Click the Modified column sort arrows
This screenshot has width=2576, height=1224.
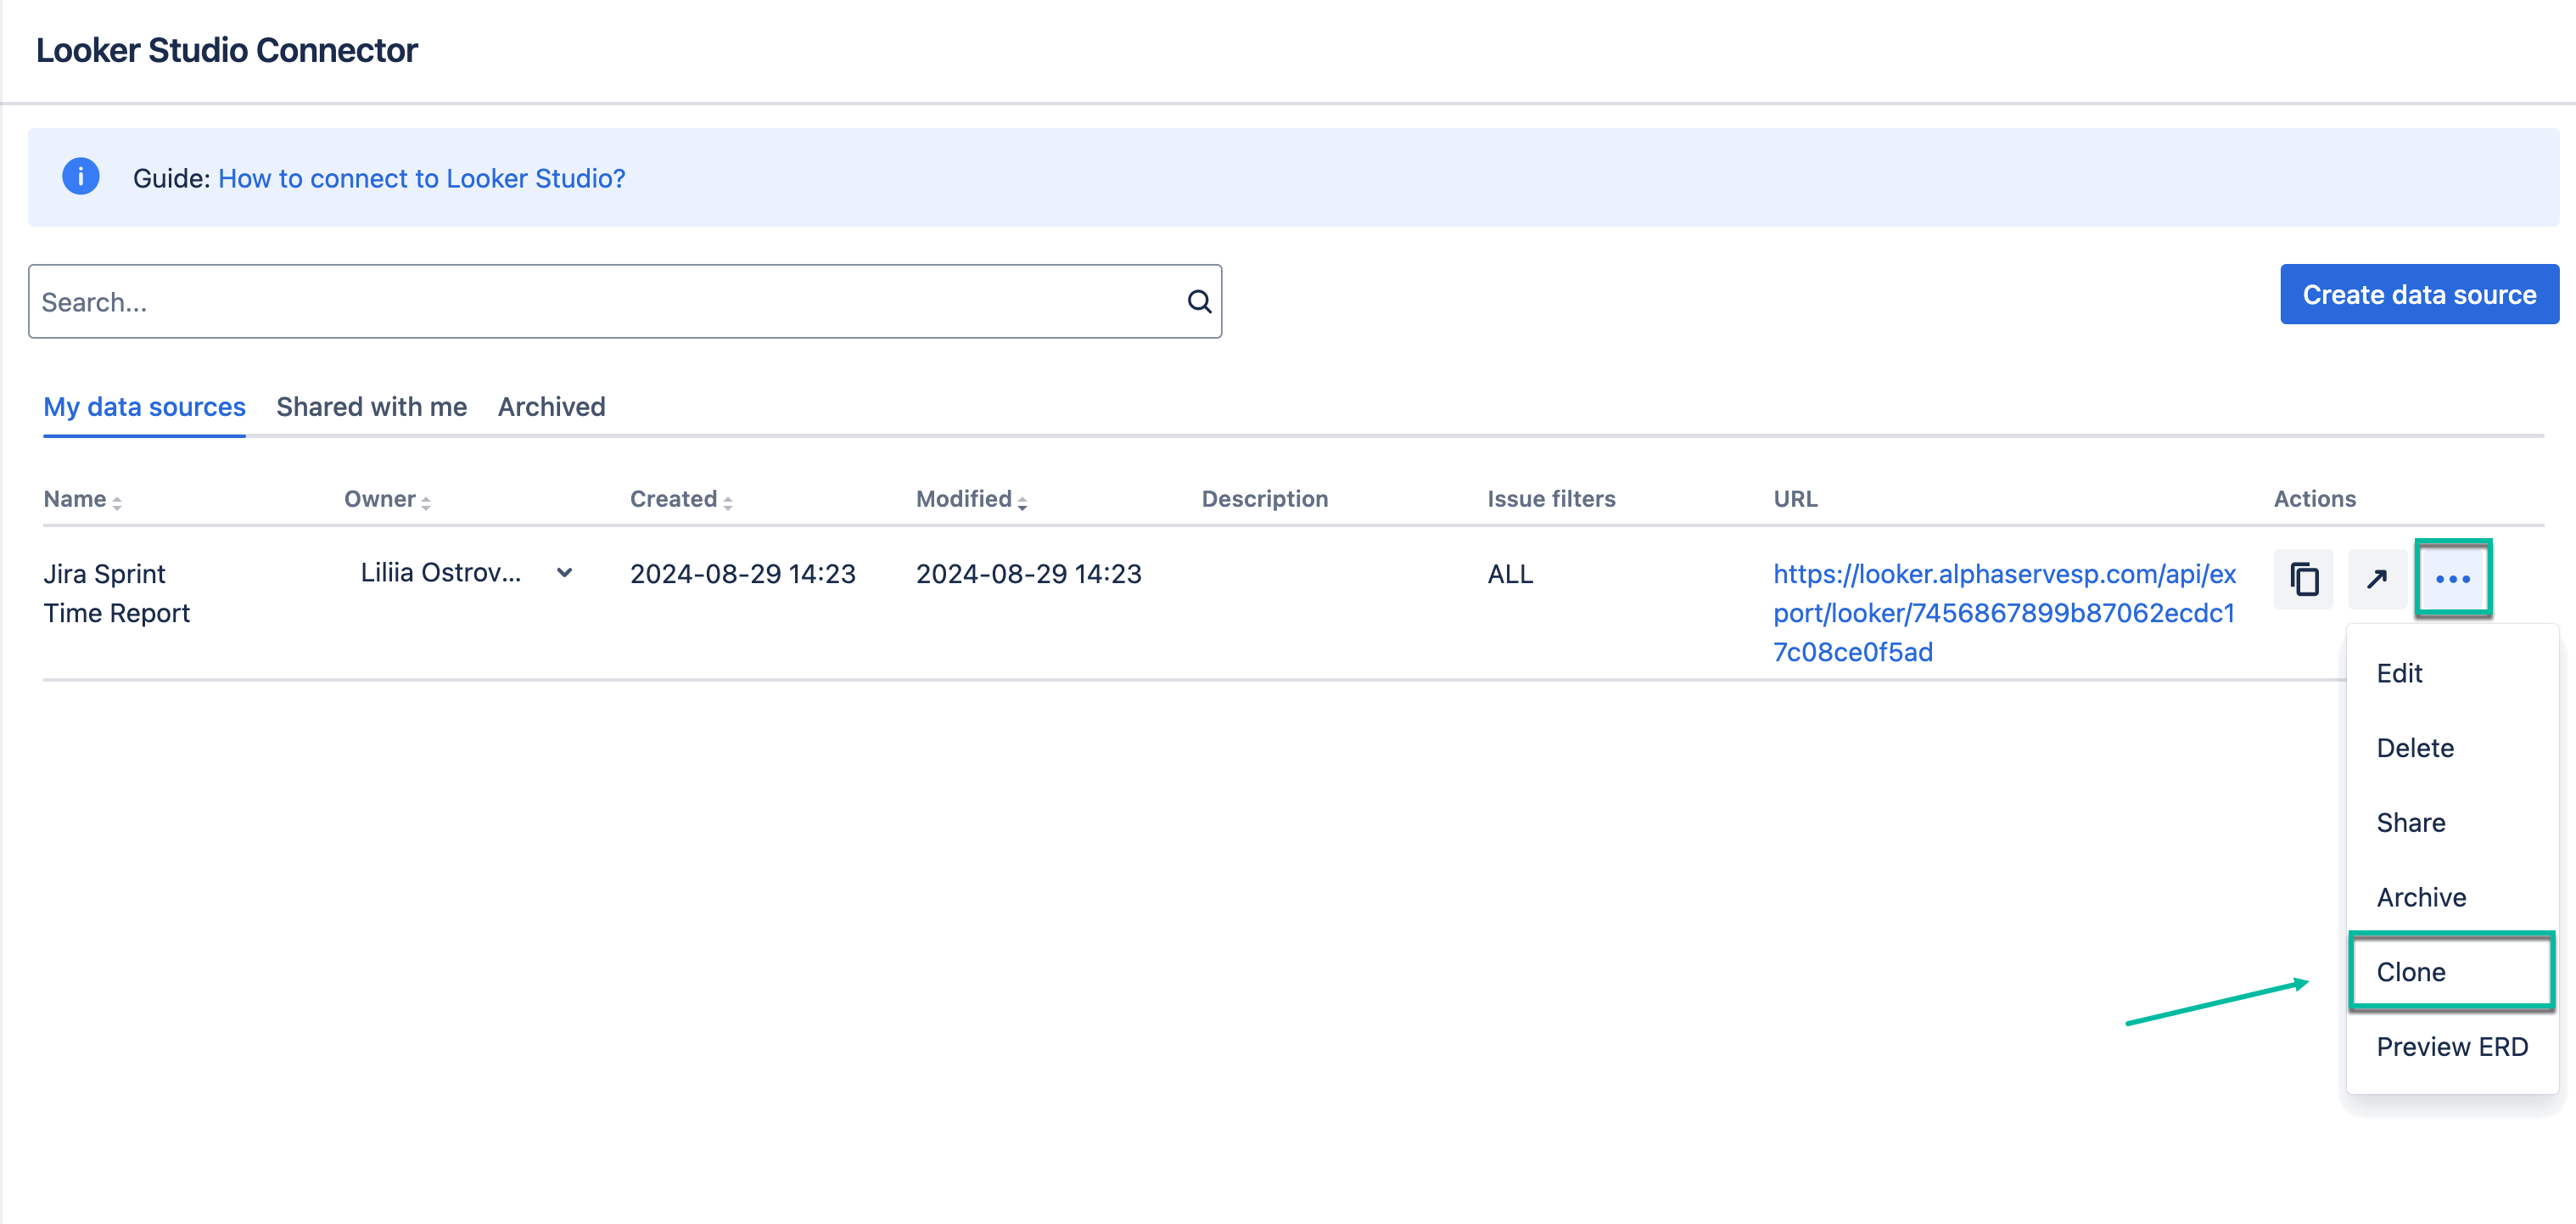point(1021,501)
